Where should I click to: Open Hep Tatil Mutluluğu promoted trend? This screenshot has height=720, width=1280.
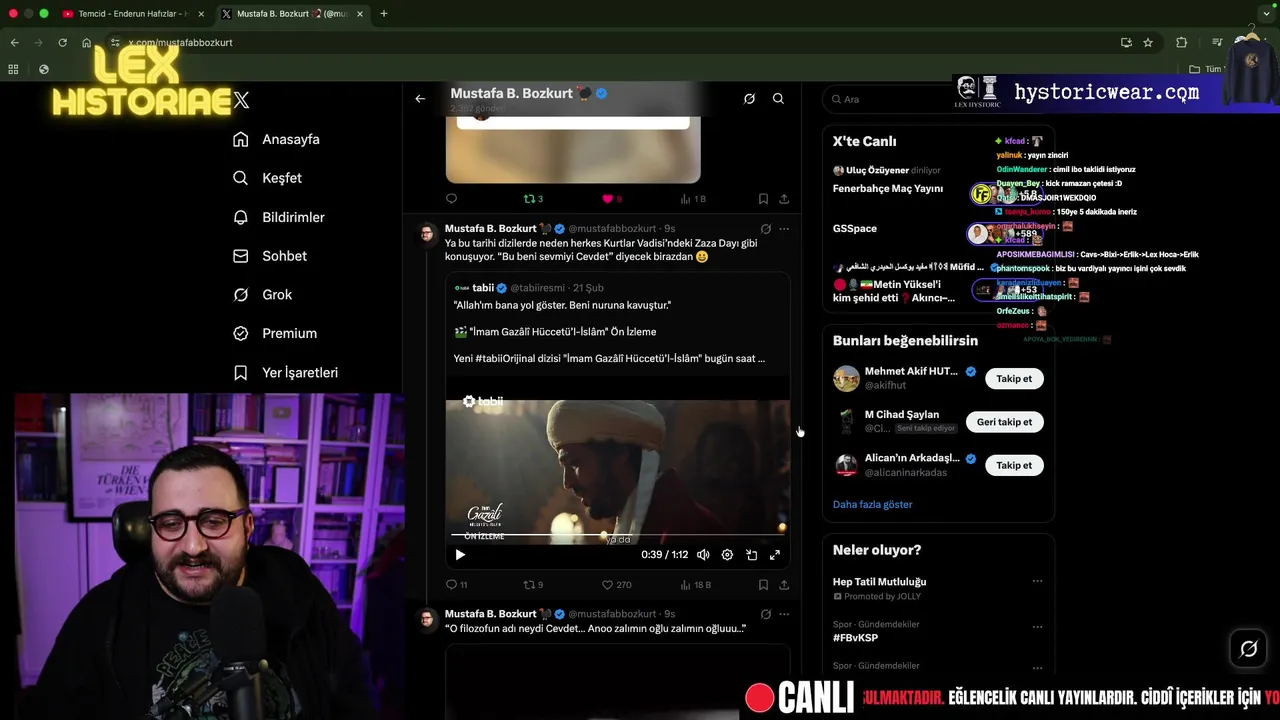coord(880,582)
